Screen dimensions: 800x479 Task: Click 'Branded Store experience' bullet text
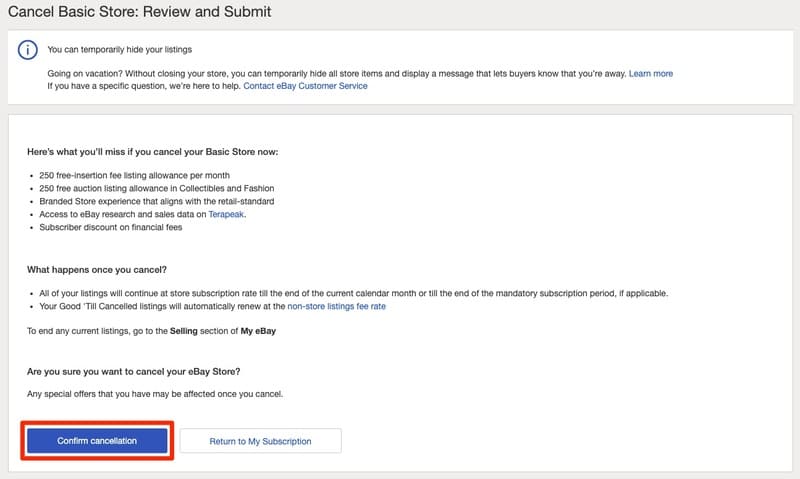click(x=157, y=201)
